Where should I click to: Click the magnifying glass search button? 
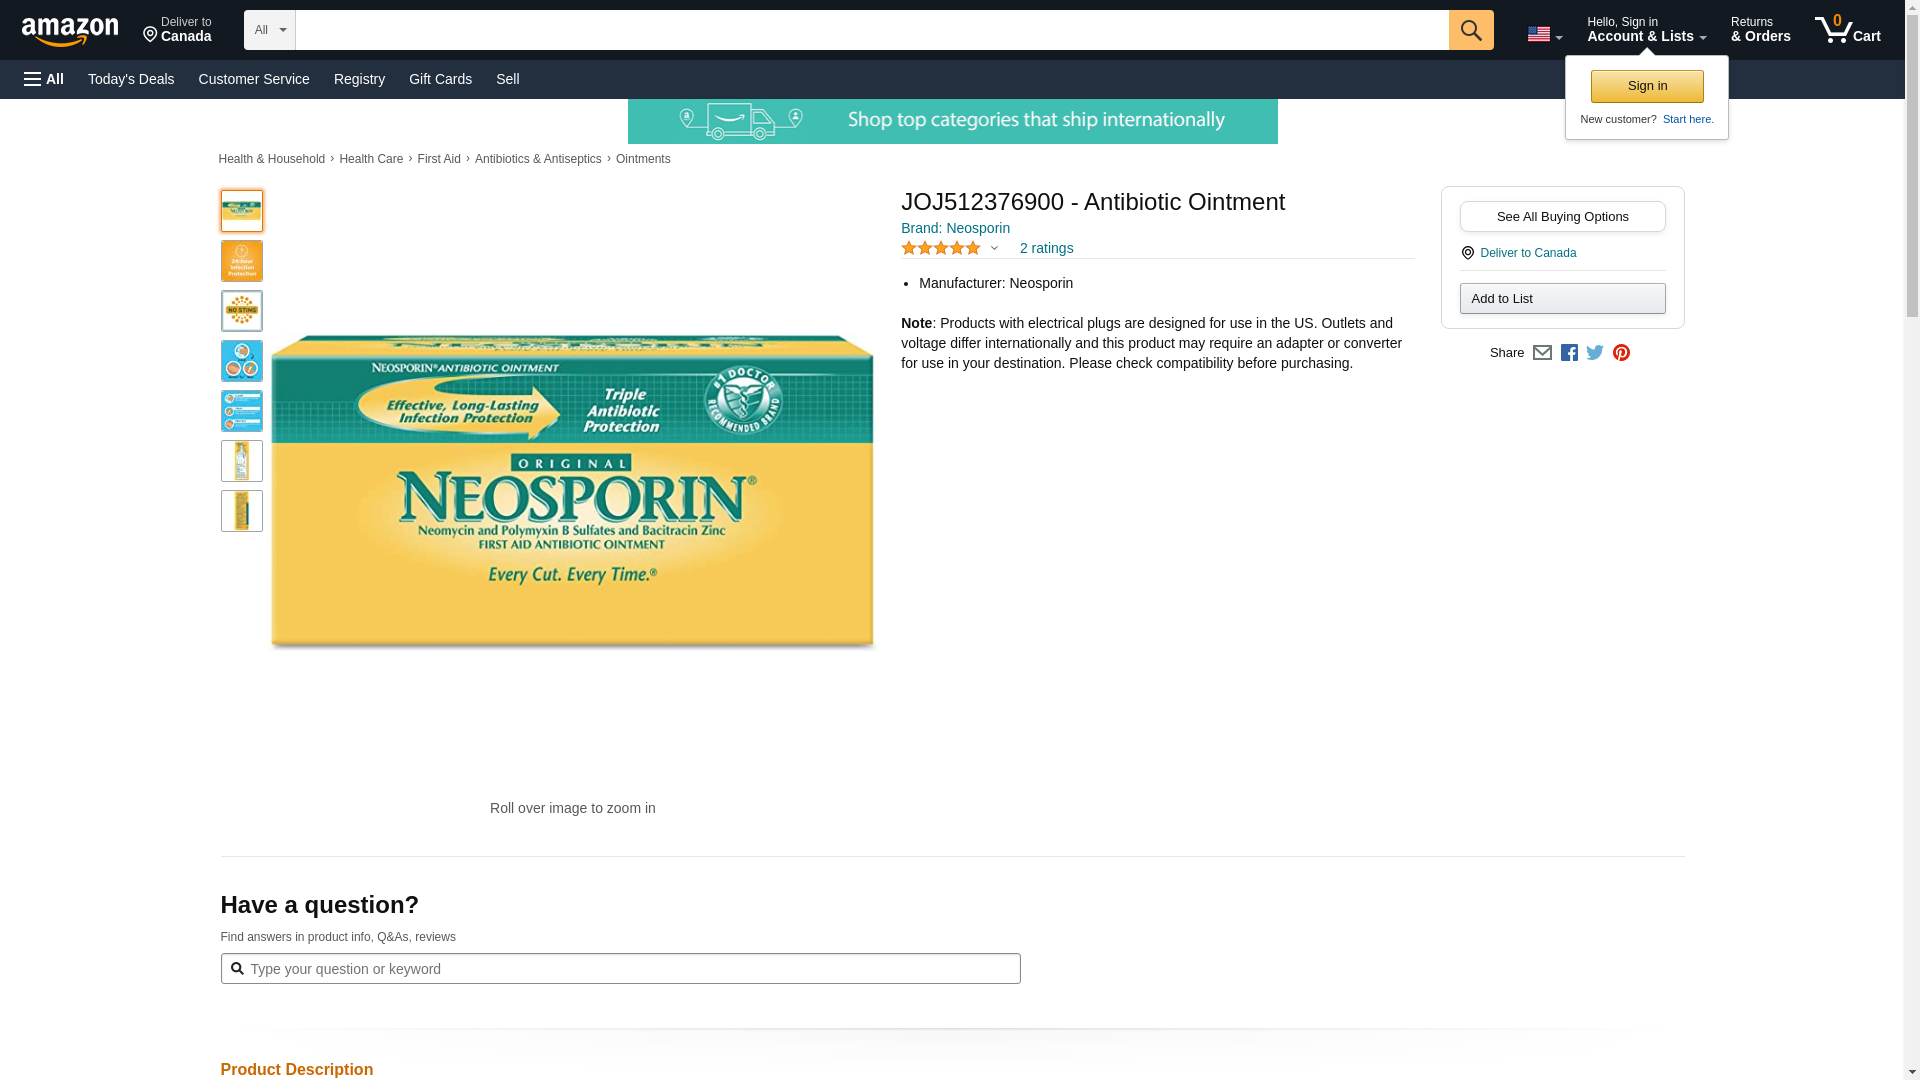[x=1470, y=30]
